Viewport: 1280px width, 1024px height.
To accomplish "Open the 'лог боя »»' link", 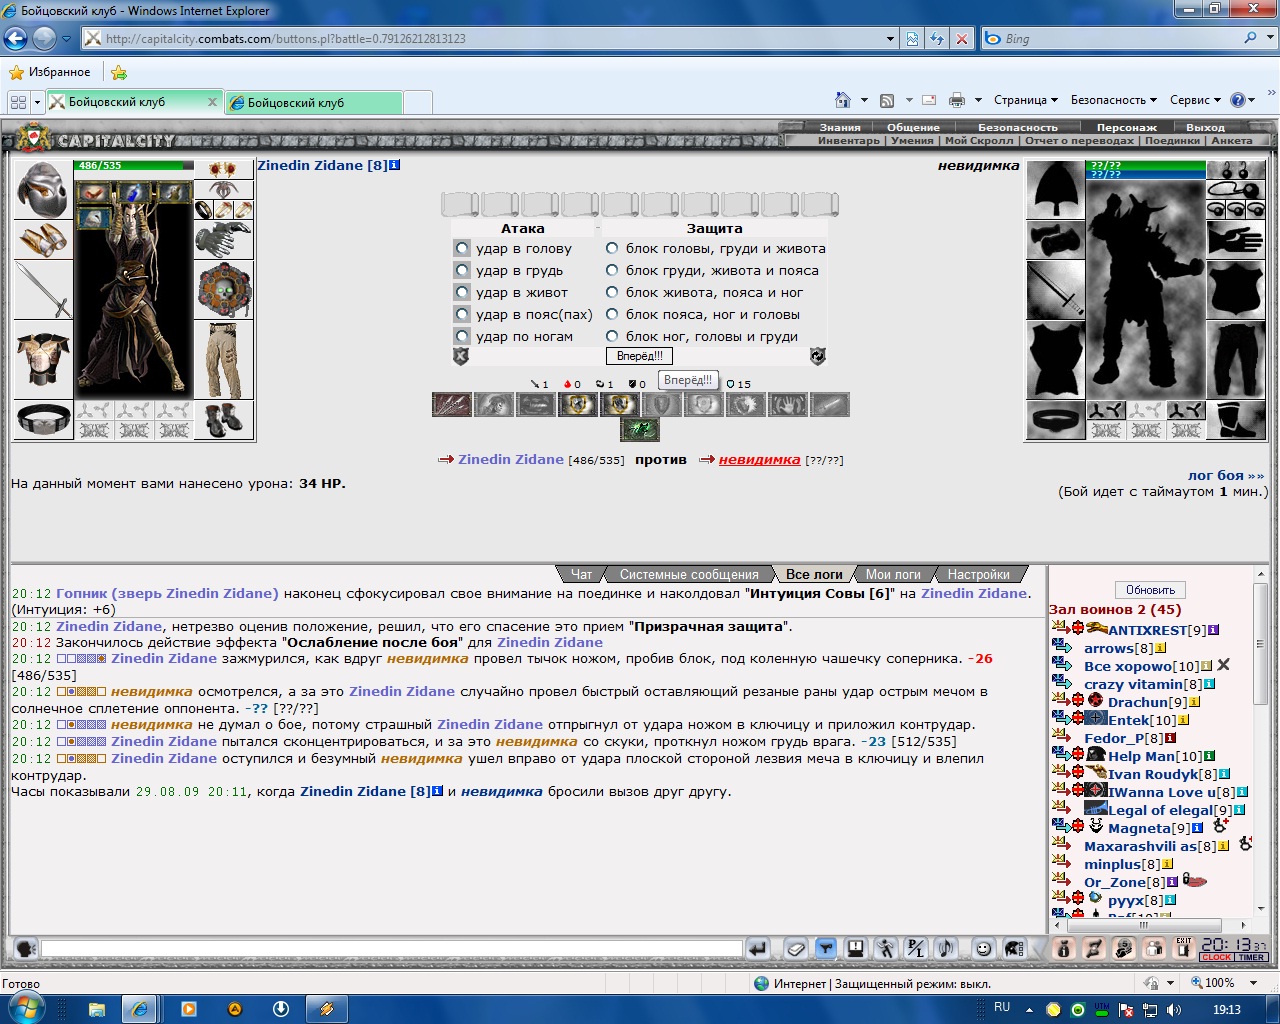I will (x=1226, y=475).
